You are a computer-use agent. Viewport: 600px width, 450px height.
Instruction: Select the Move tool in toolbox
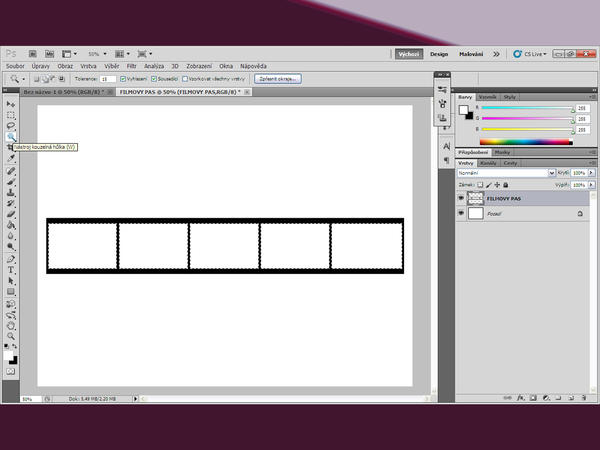coord(11,104)
